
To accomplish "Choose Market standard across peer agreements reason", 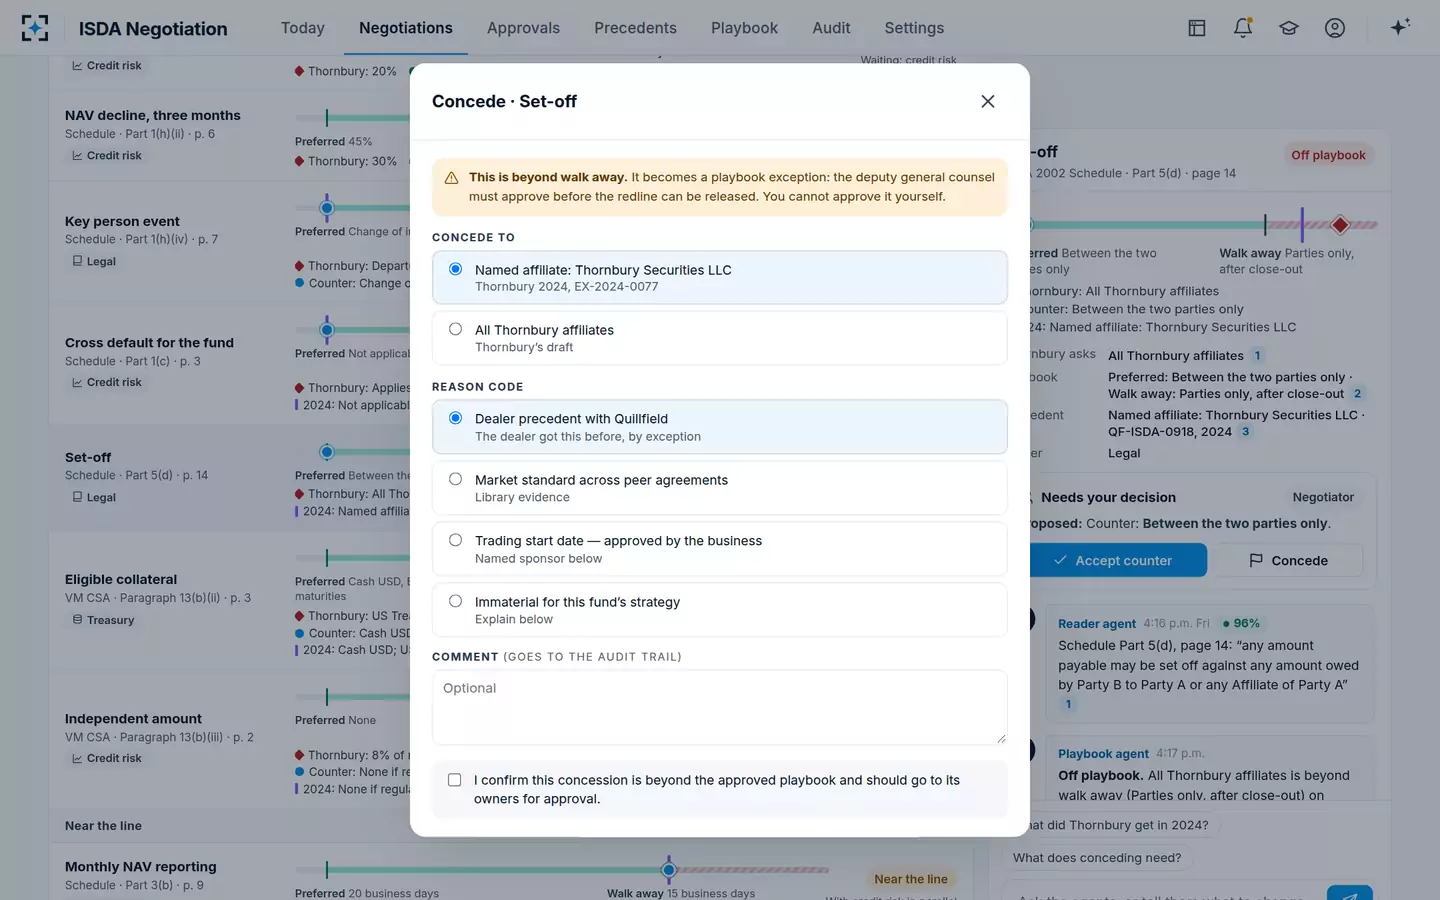I will (720, 488).
